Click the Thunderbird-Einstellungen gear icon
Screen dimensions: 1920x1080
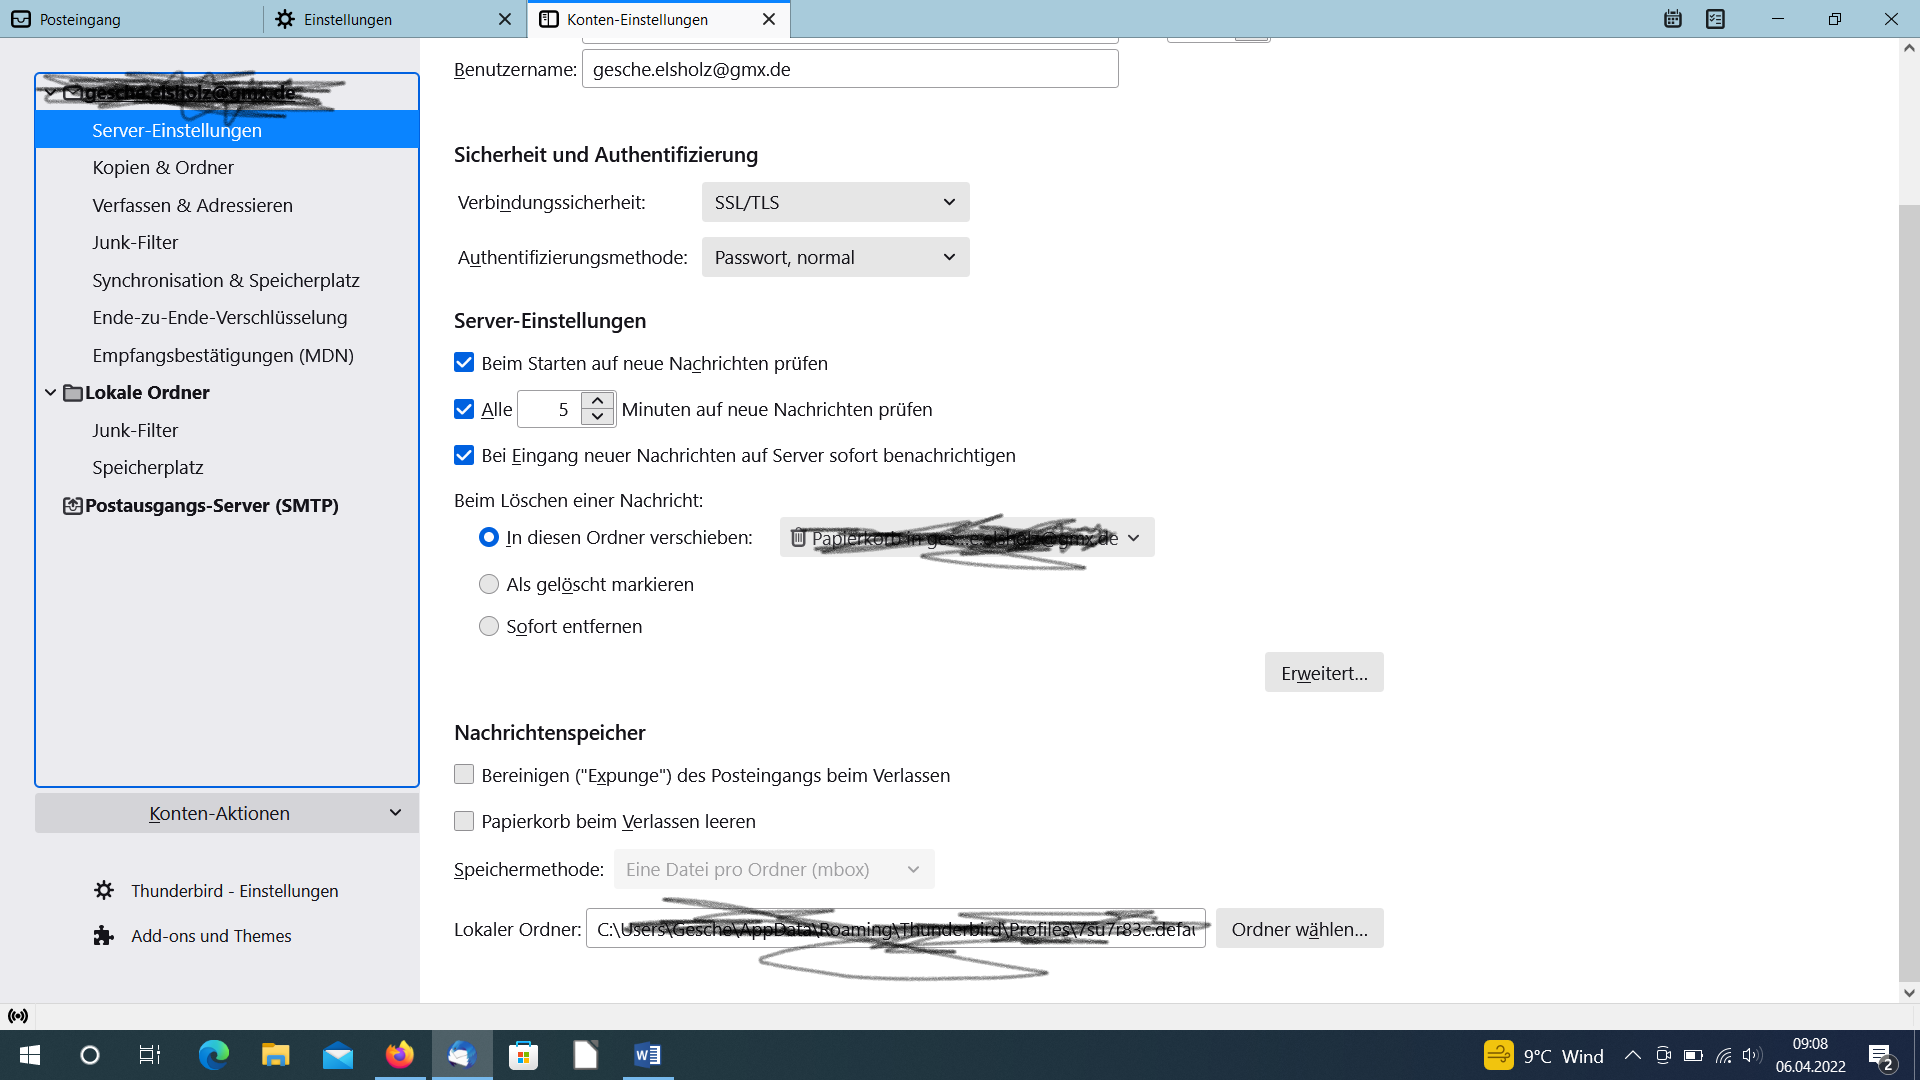(x=104, y=890)
